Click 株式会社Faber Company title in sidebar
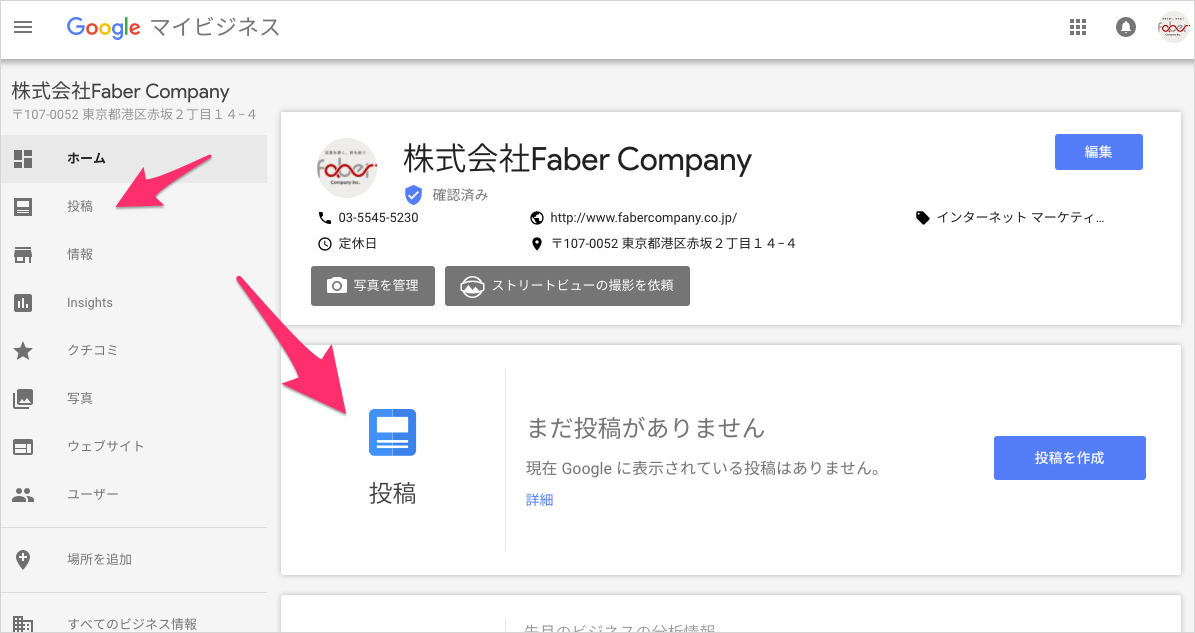 pos(120,91)
